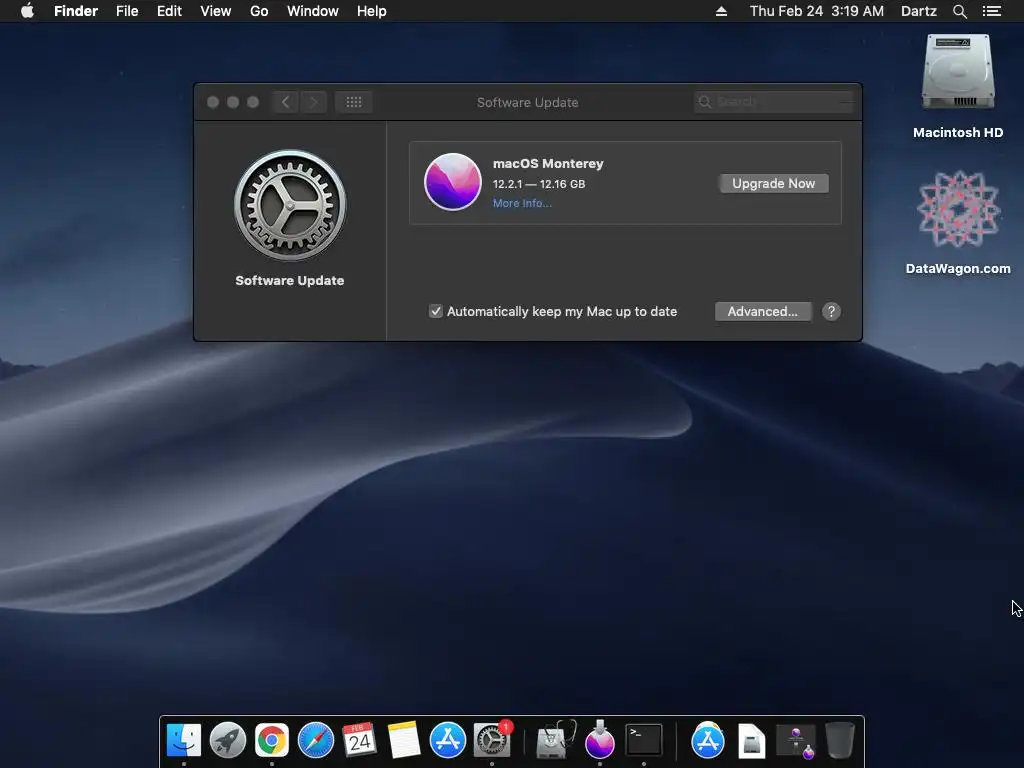Image resolution: width=1024 pixels, height=768 pixels.
Task: Open Calendar from the Dock
Action: (x=359, y=740)
